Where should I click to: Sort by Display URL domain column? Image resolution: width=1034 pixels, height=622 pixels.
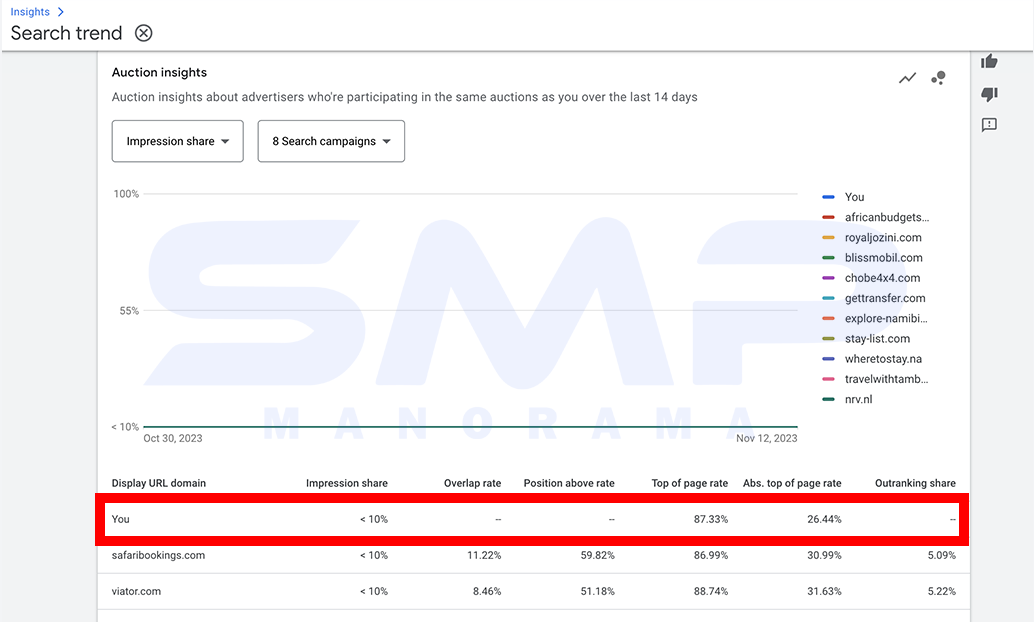point(159,483)
